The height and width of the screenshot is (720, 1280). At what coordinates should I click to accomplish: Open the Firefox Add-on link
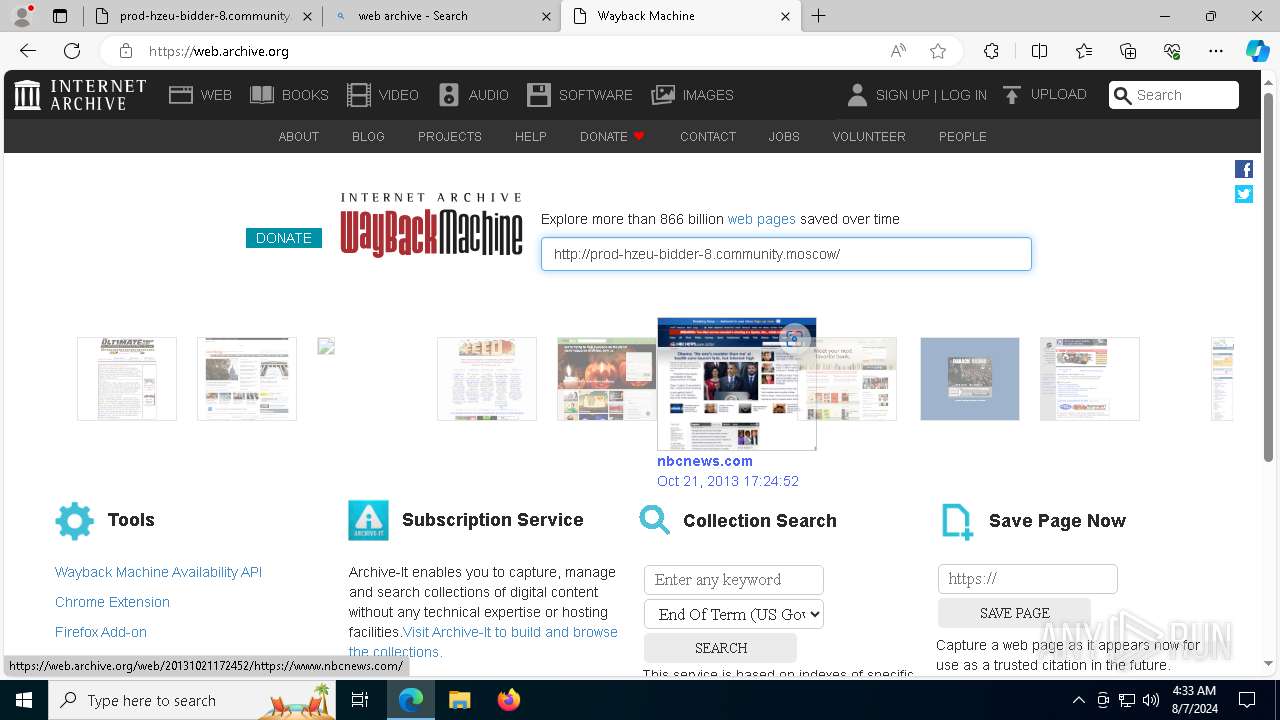(x=101, y=632)
